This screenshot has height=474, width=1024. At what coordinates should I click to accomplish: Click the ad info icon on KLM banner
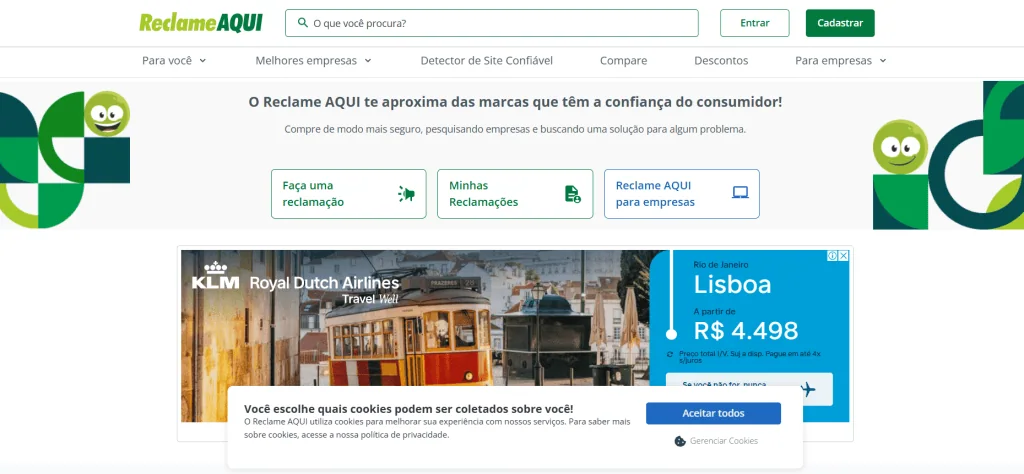[833, 256]
